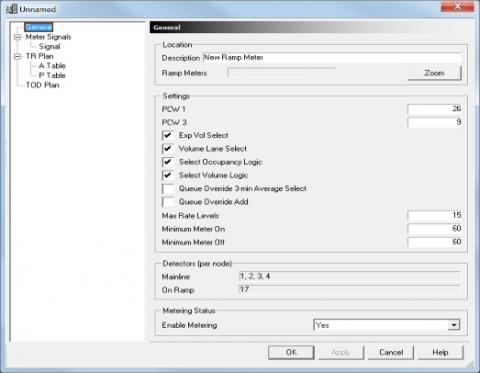
Task: Click the Description text field
Action: click(332, 58)
